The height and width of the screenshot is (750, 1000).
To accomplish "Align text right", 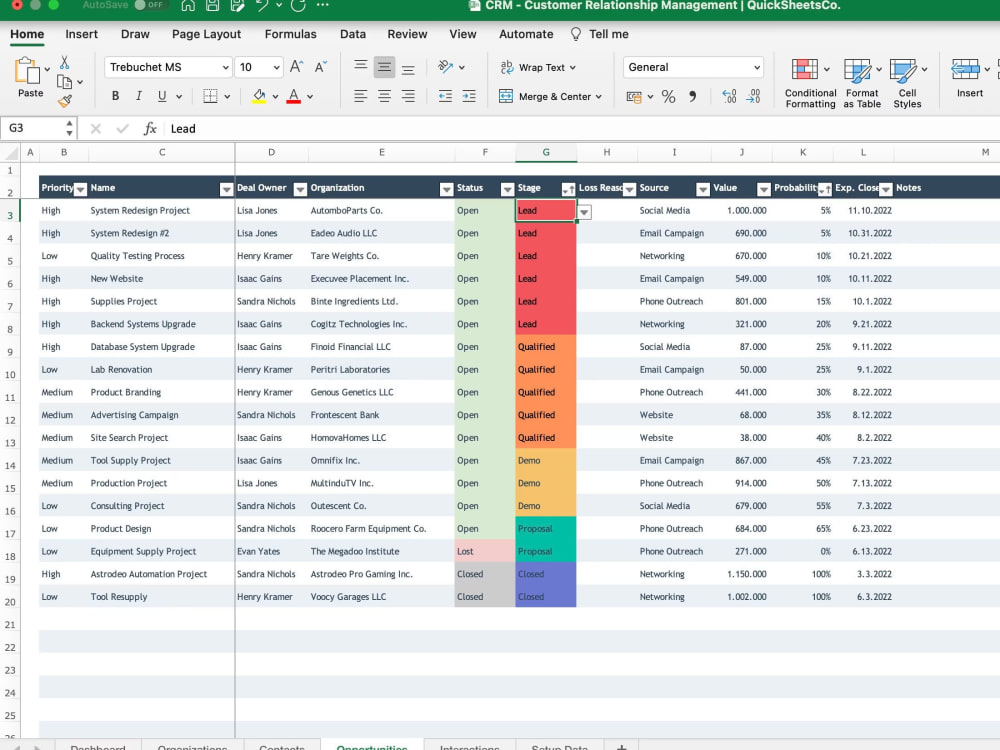I will tap(408, 96).
